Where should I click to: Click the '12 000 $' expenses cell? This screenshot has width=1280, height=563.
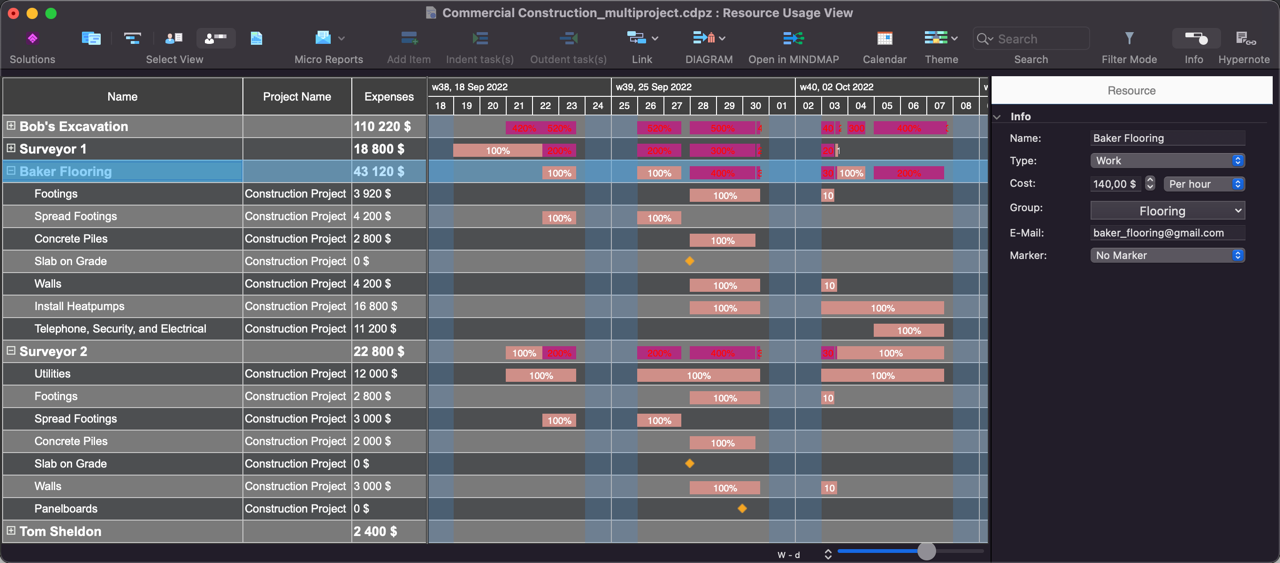coord(389,373)
